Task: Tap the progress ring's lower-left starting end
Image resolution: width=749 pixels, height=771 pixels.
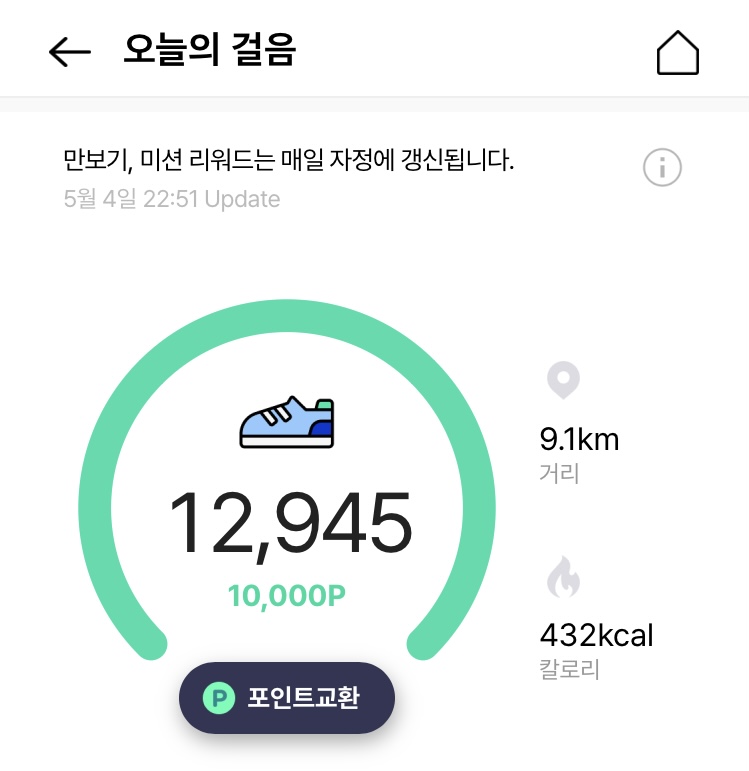Action: tap(149, 643)
